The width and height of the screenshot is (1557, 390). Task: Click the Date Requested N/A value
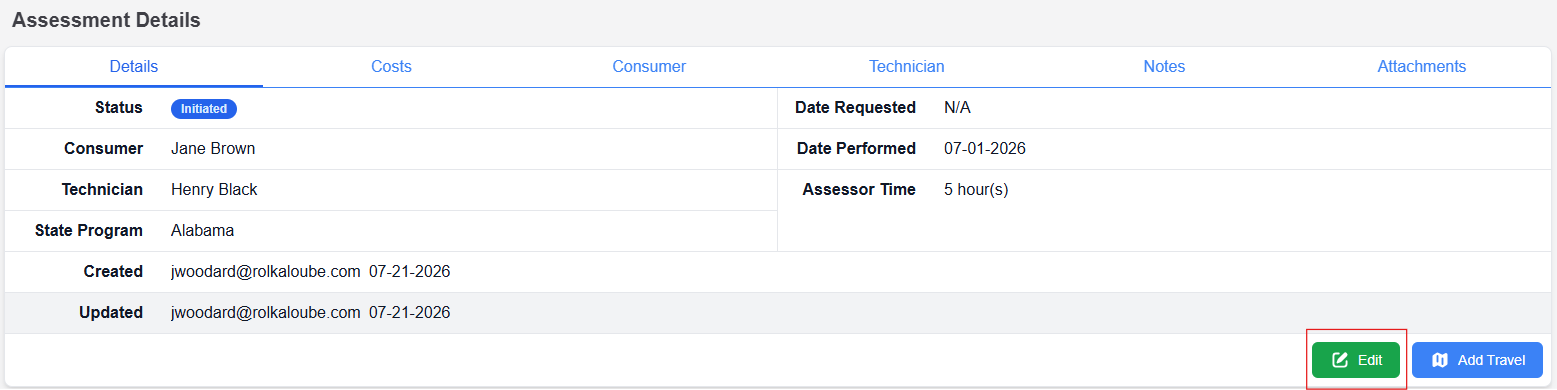click(x=957, y=108)
